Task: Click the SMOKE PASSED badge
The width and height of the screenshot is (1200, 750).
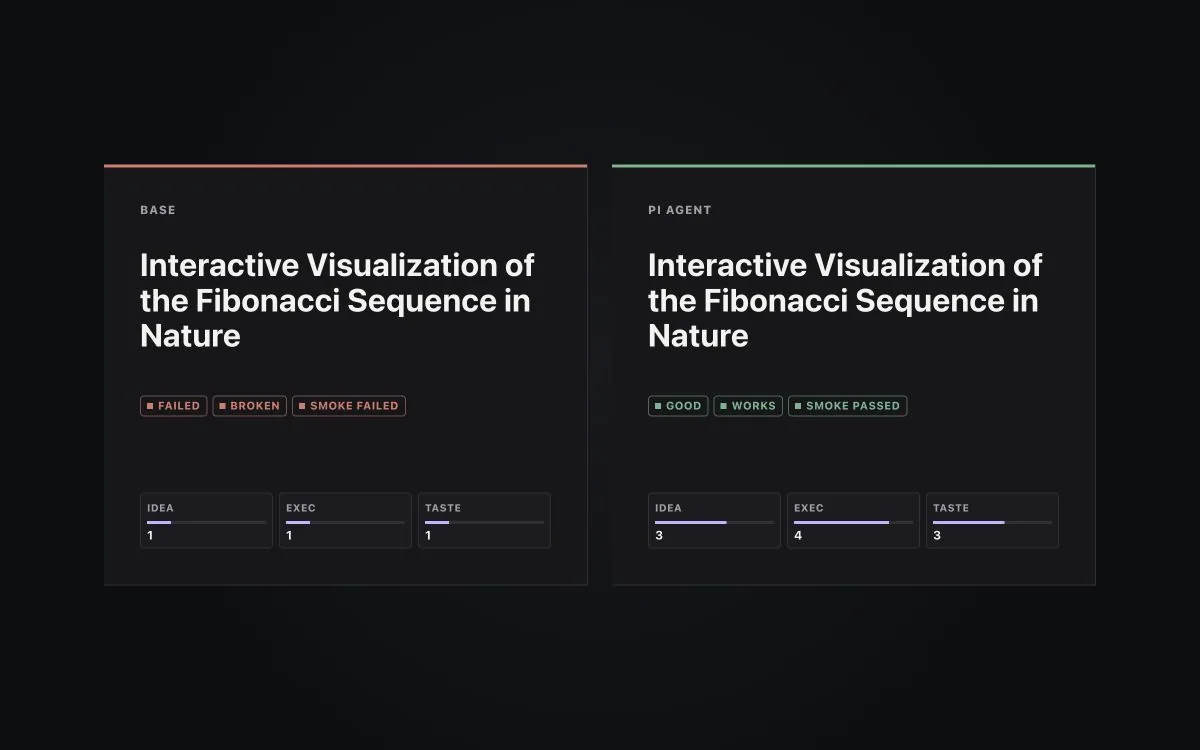Action: tap(848, 406)
